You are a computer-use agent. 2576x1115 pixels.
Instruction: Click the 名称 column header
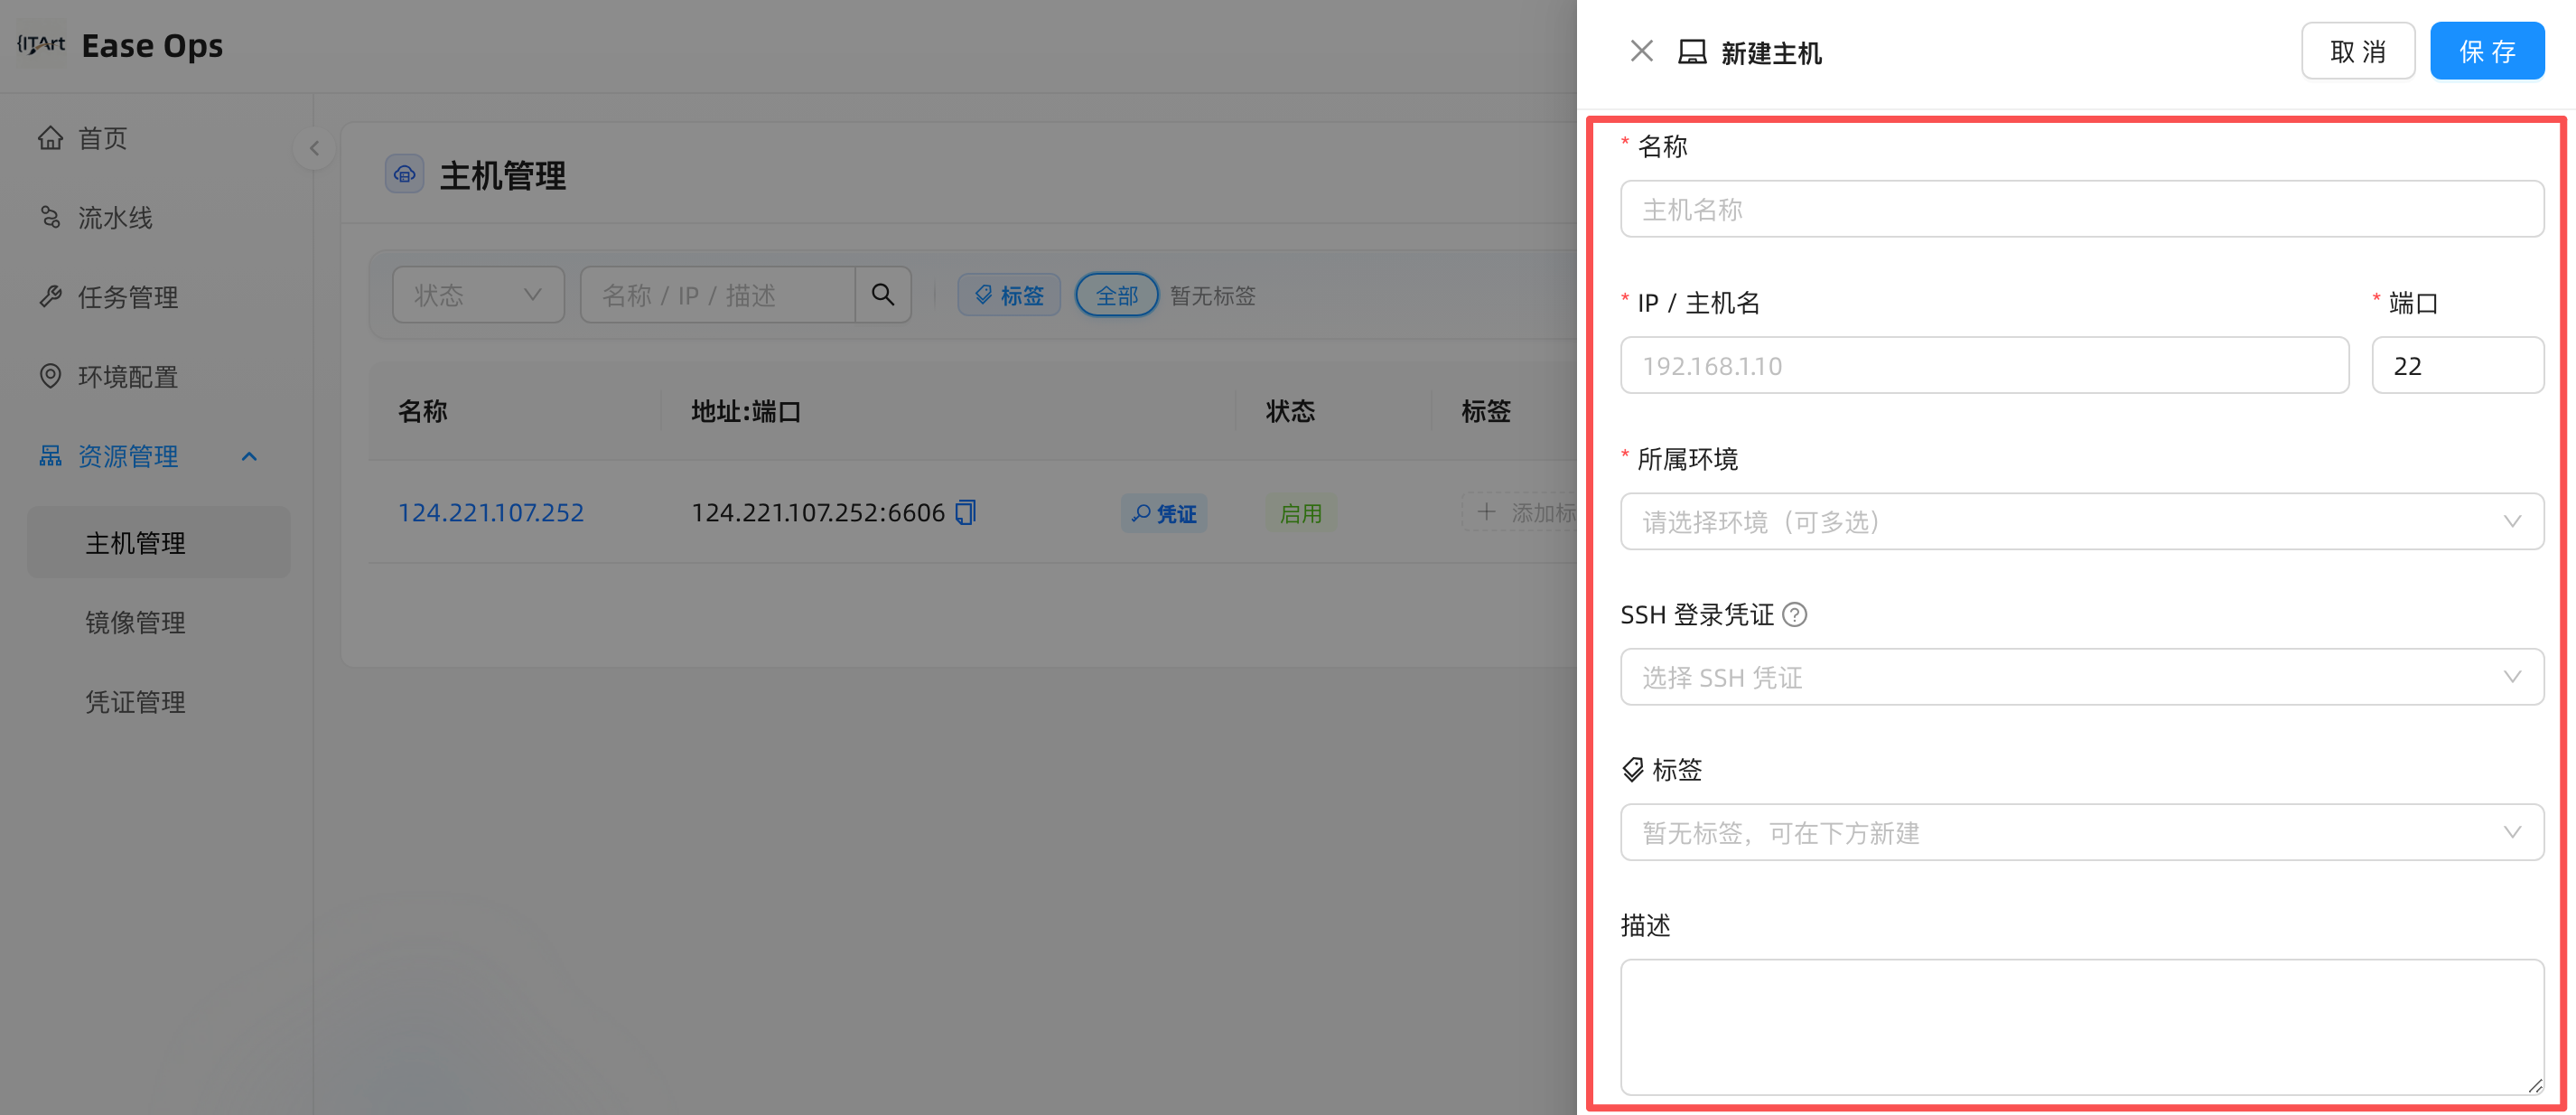(x=423, y=411)
